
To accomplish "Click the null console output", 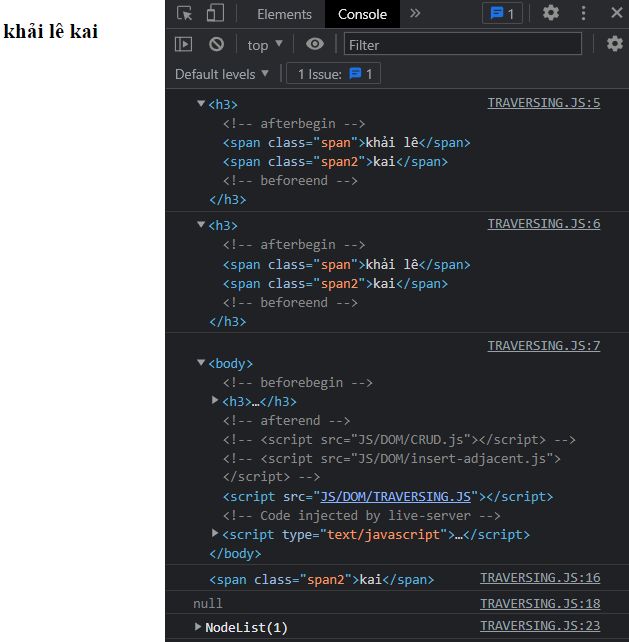I will click(x=208, y=604).
